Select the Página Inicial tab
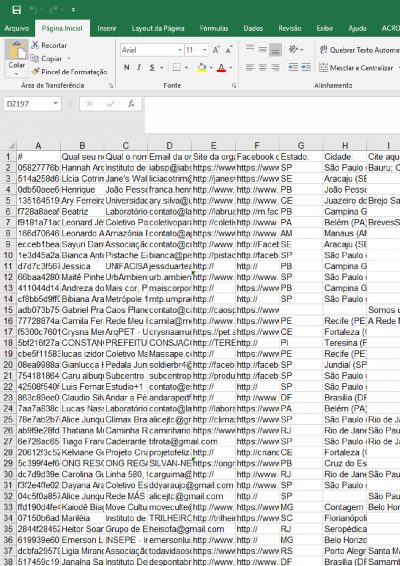 [x=62, y=29]
